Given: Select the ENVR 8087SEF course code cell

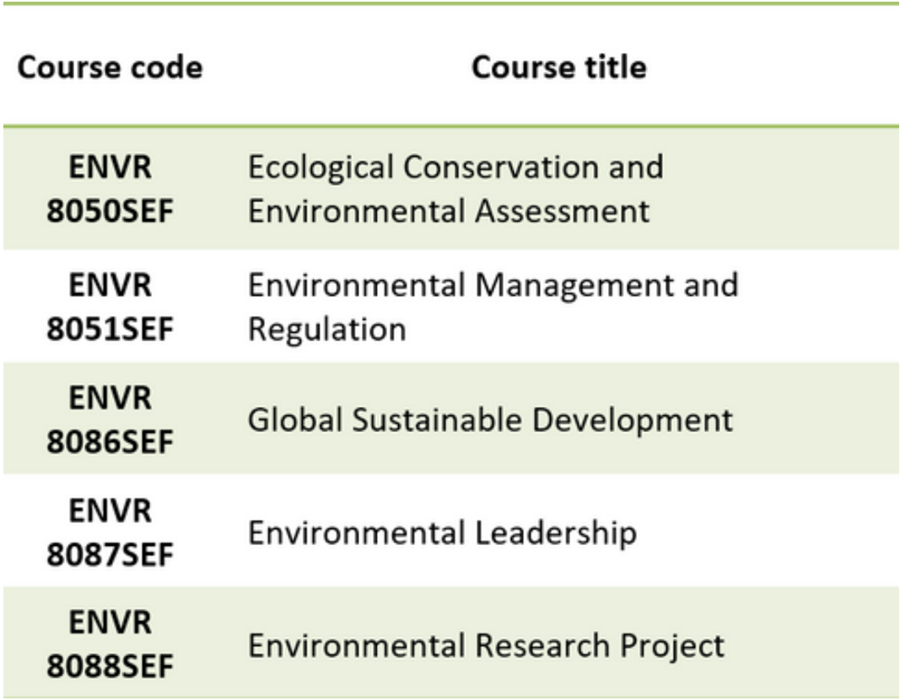Looking at the screenshot, I should (110, 532).
